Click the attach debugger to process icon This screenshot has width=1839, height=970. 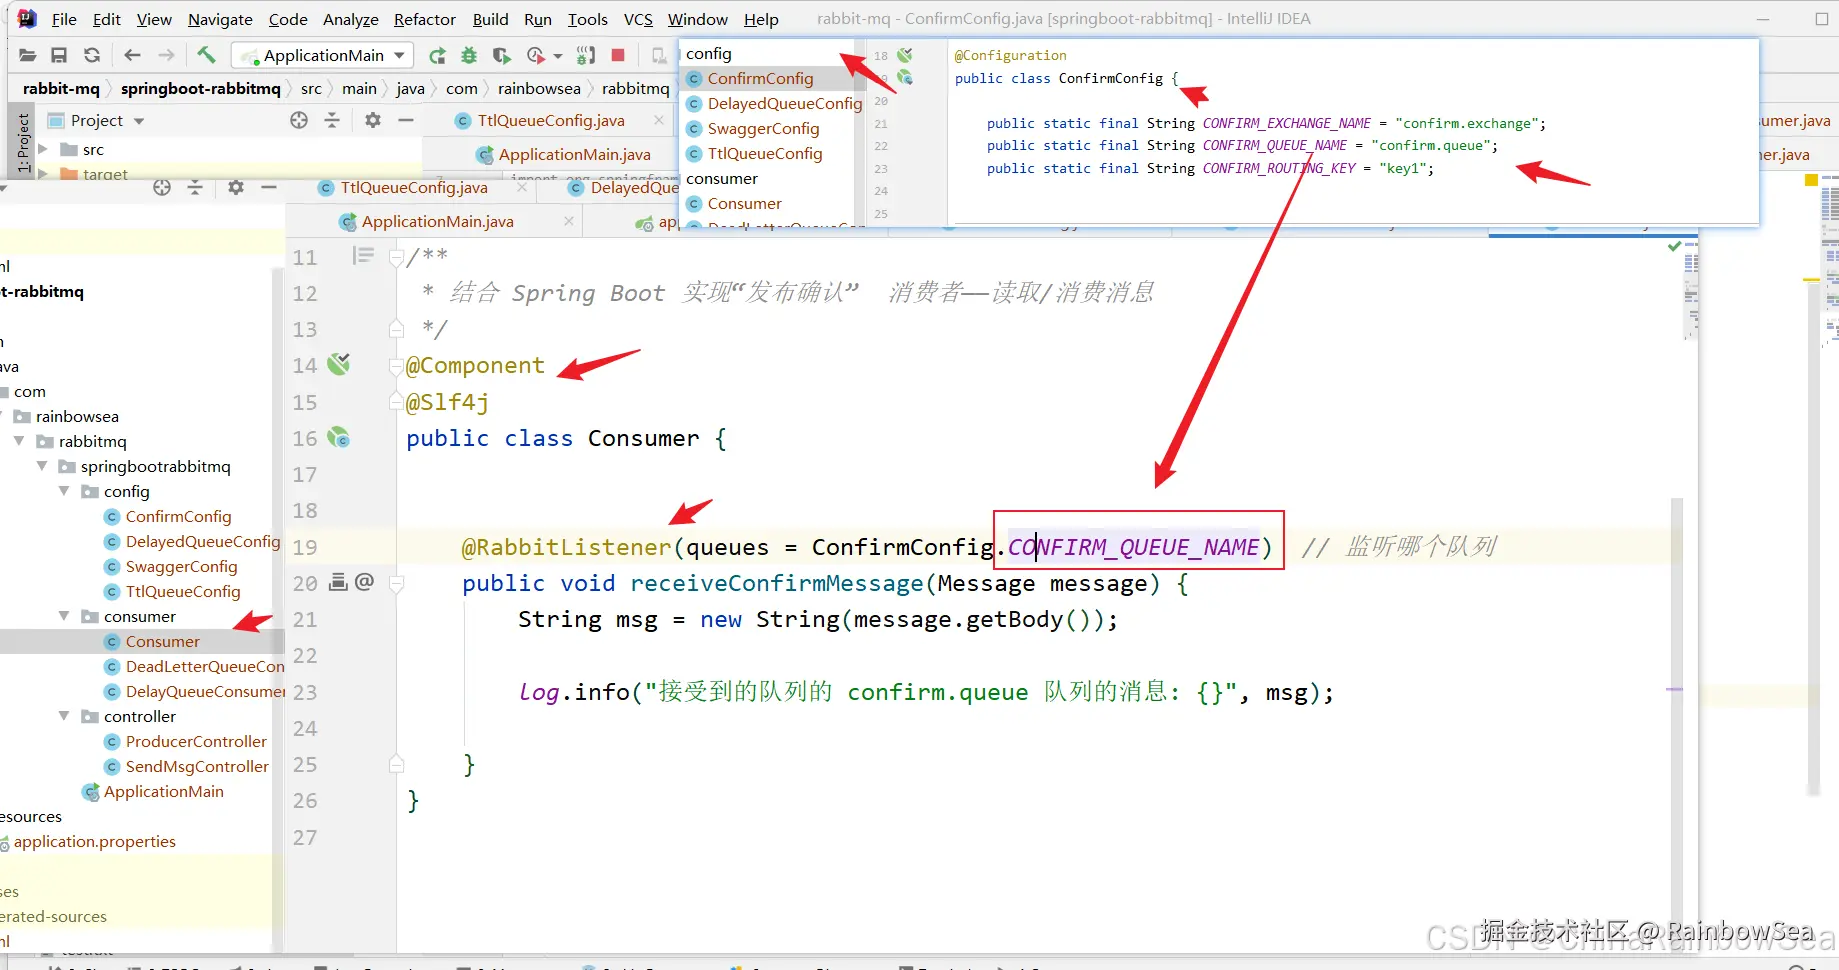586,55
